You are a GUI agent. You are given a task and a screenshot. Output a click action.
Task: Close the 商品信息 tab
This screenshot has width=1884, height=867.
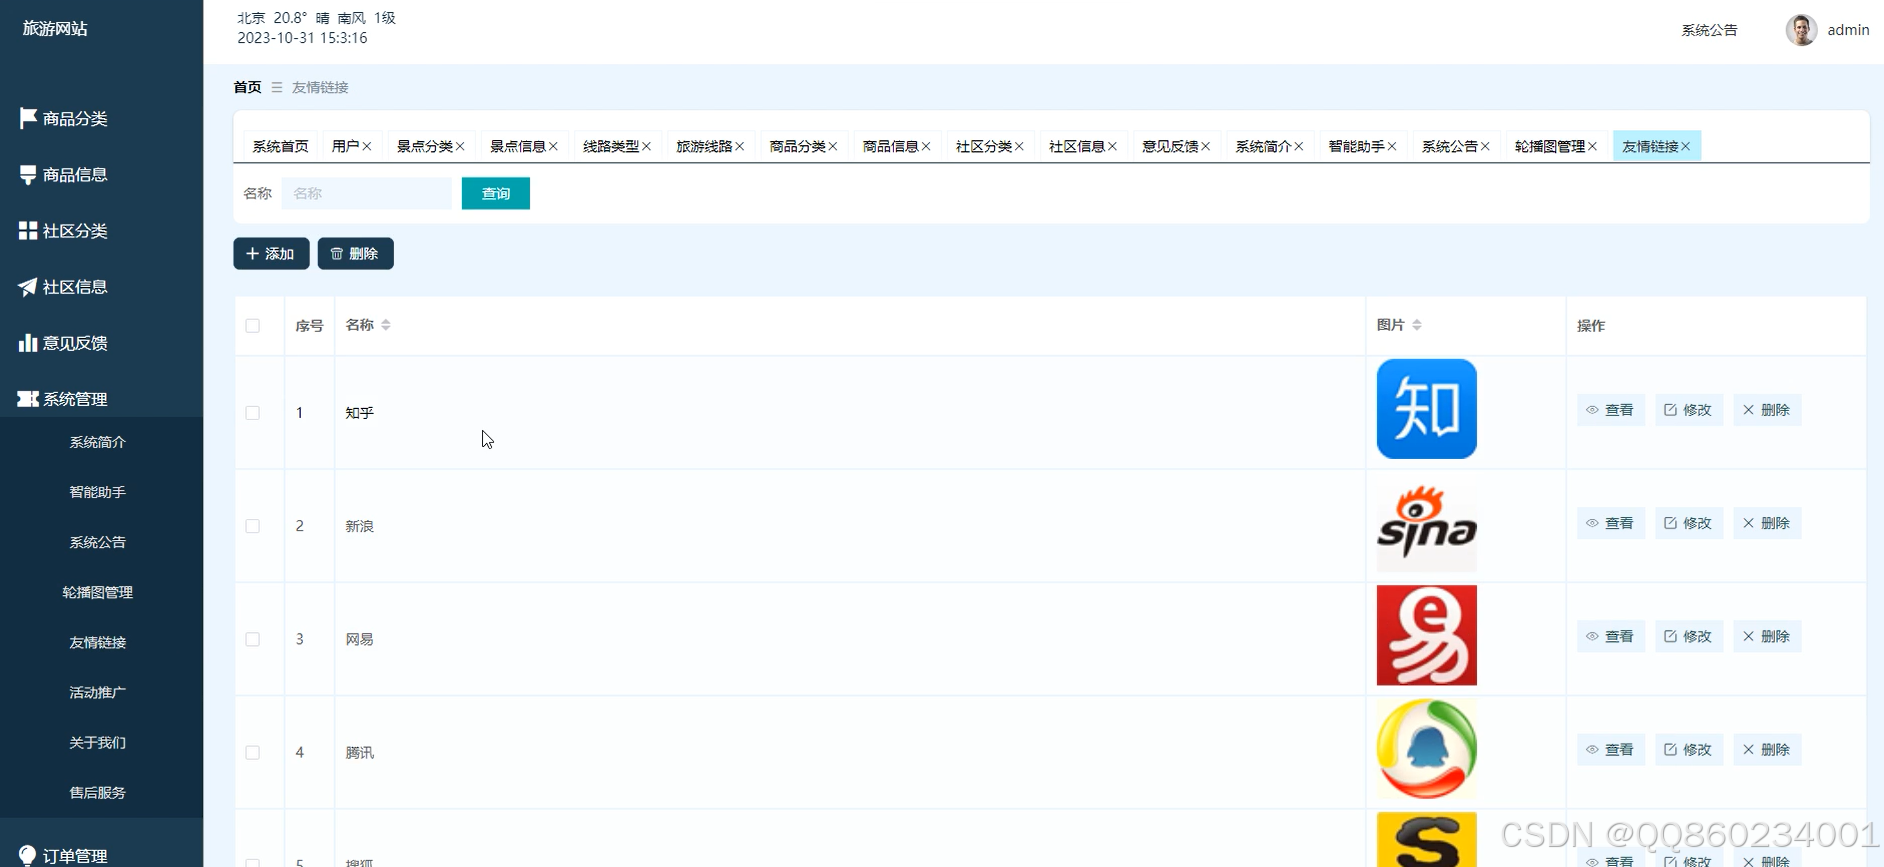point(926,146)
